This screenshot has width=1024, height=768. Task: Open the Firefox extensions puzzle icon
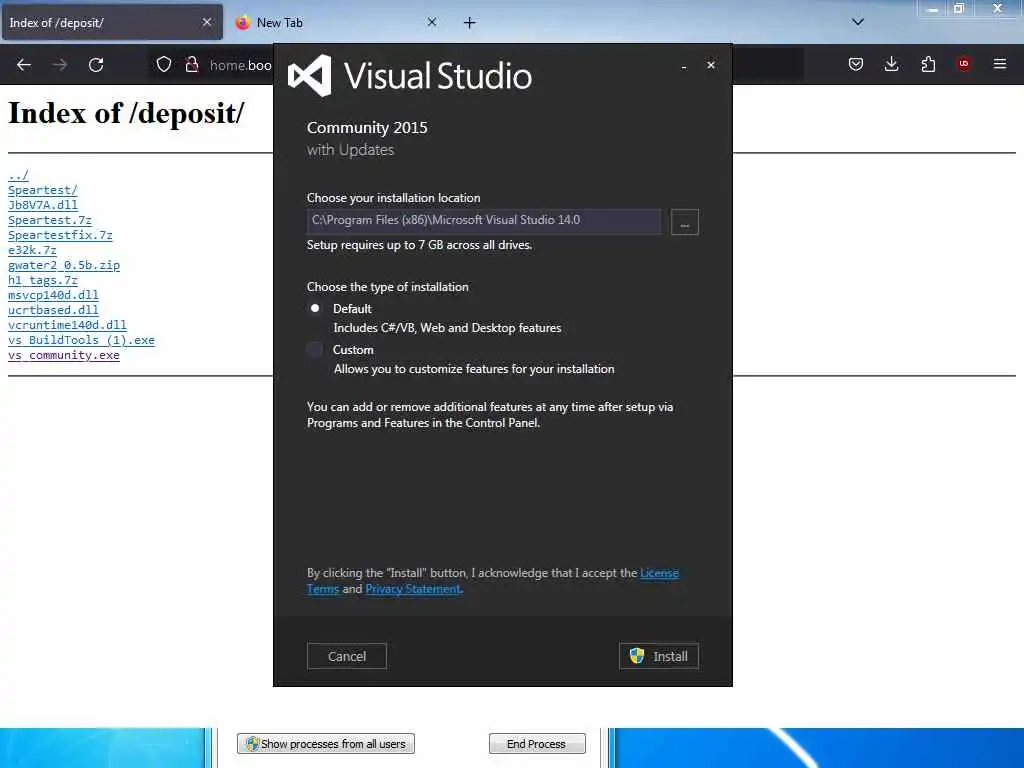928,64
